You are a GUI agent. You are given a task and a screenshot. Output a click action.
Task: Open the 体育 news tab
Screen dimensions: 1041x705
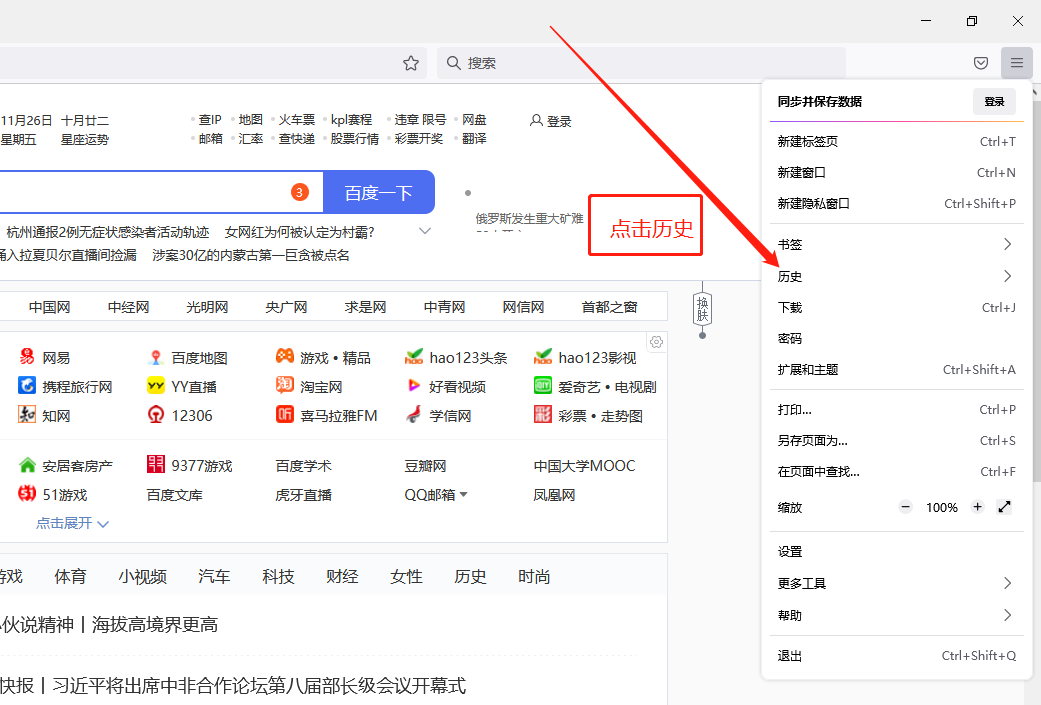coord(70,576)
